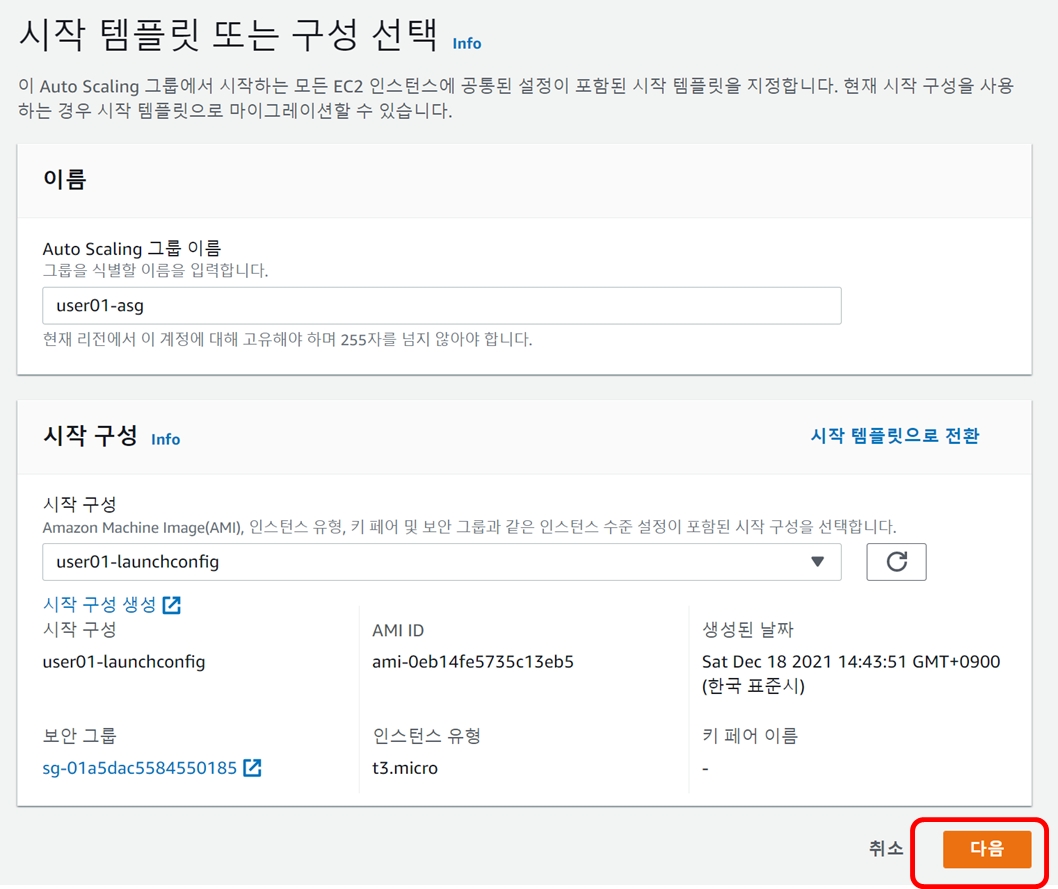Click external link icon next to security group ID
The width and height of the screenshot is (1058, 889).
click(253, 768)
